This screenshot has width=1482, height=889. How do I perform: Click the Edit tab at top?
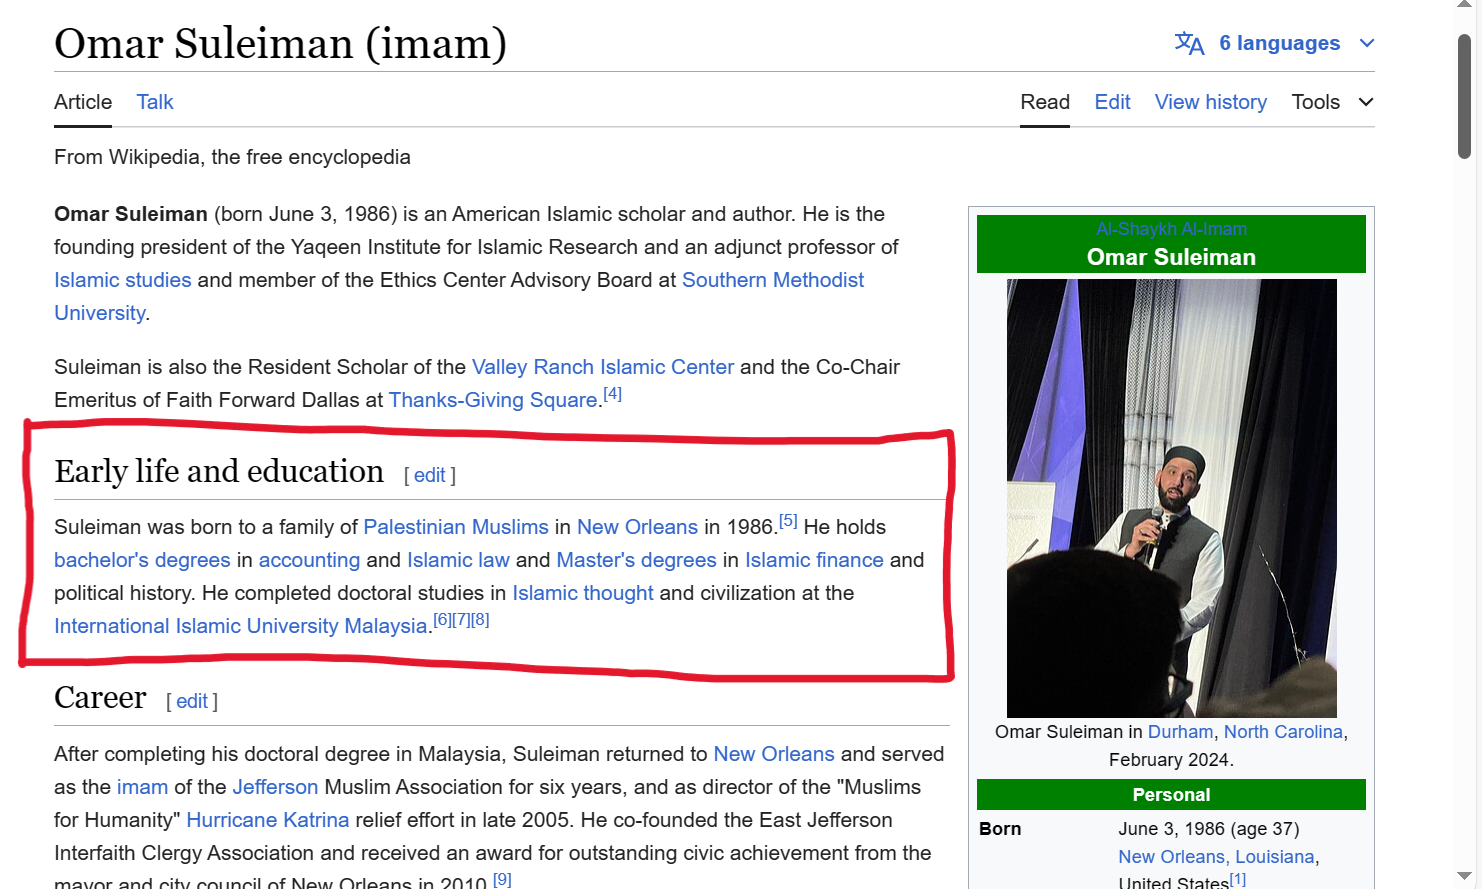pyautogui.click(x=1112, y=102)
